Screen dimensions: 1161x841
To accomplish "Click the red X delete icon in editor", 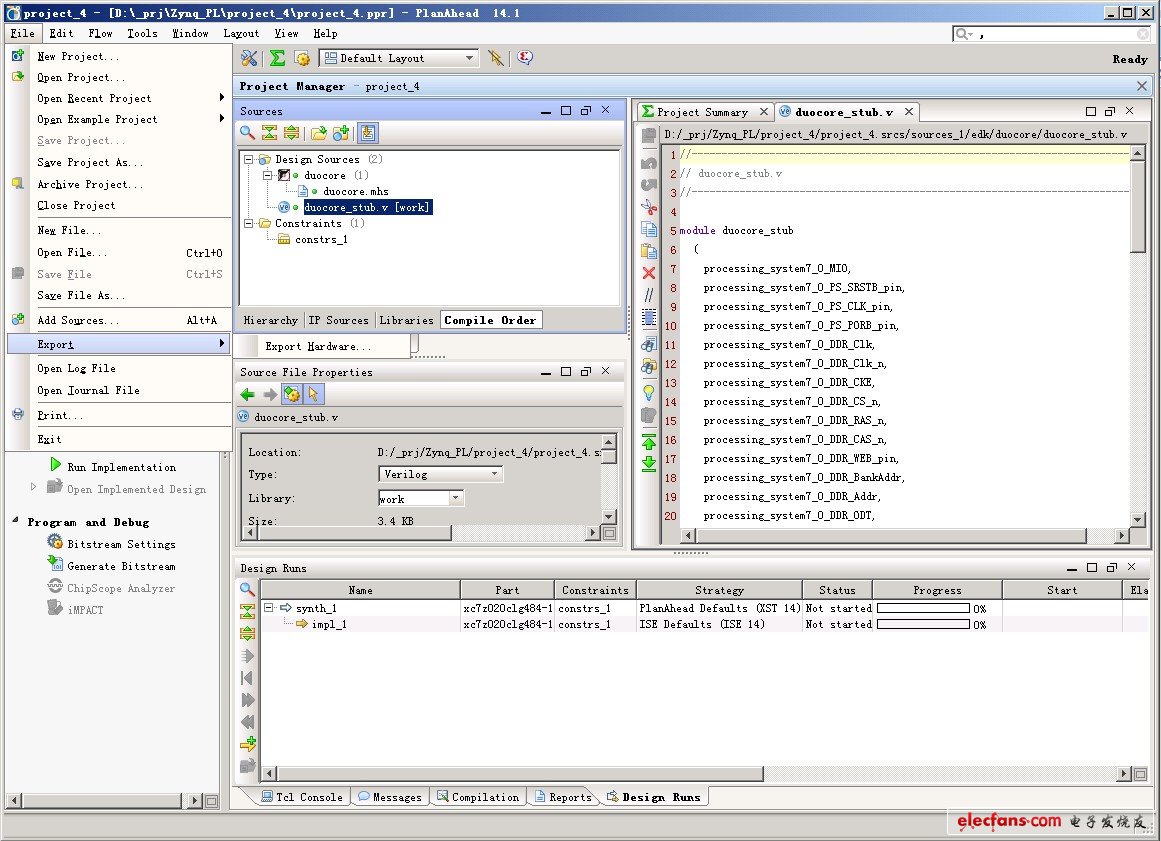I will 649,273.
